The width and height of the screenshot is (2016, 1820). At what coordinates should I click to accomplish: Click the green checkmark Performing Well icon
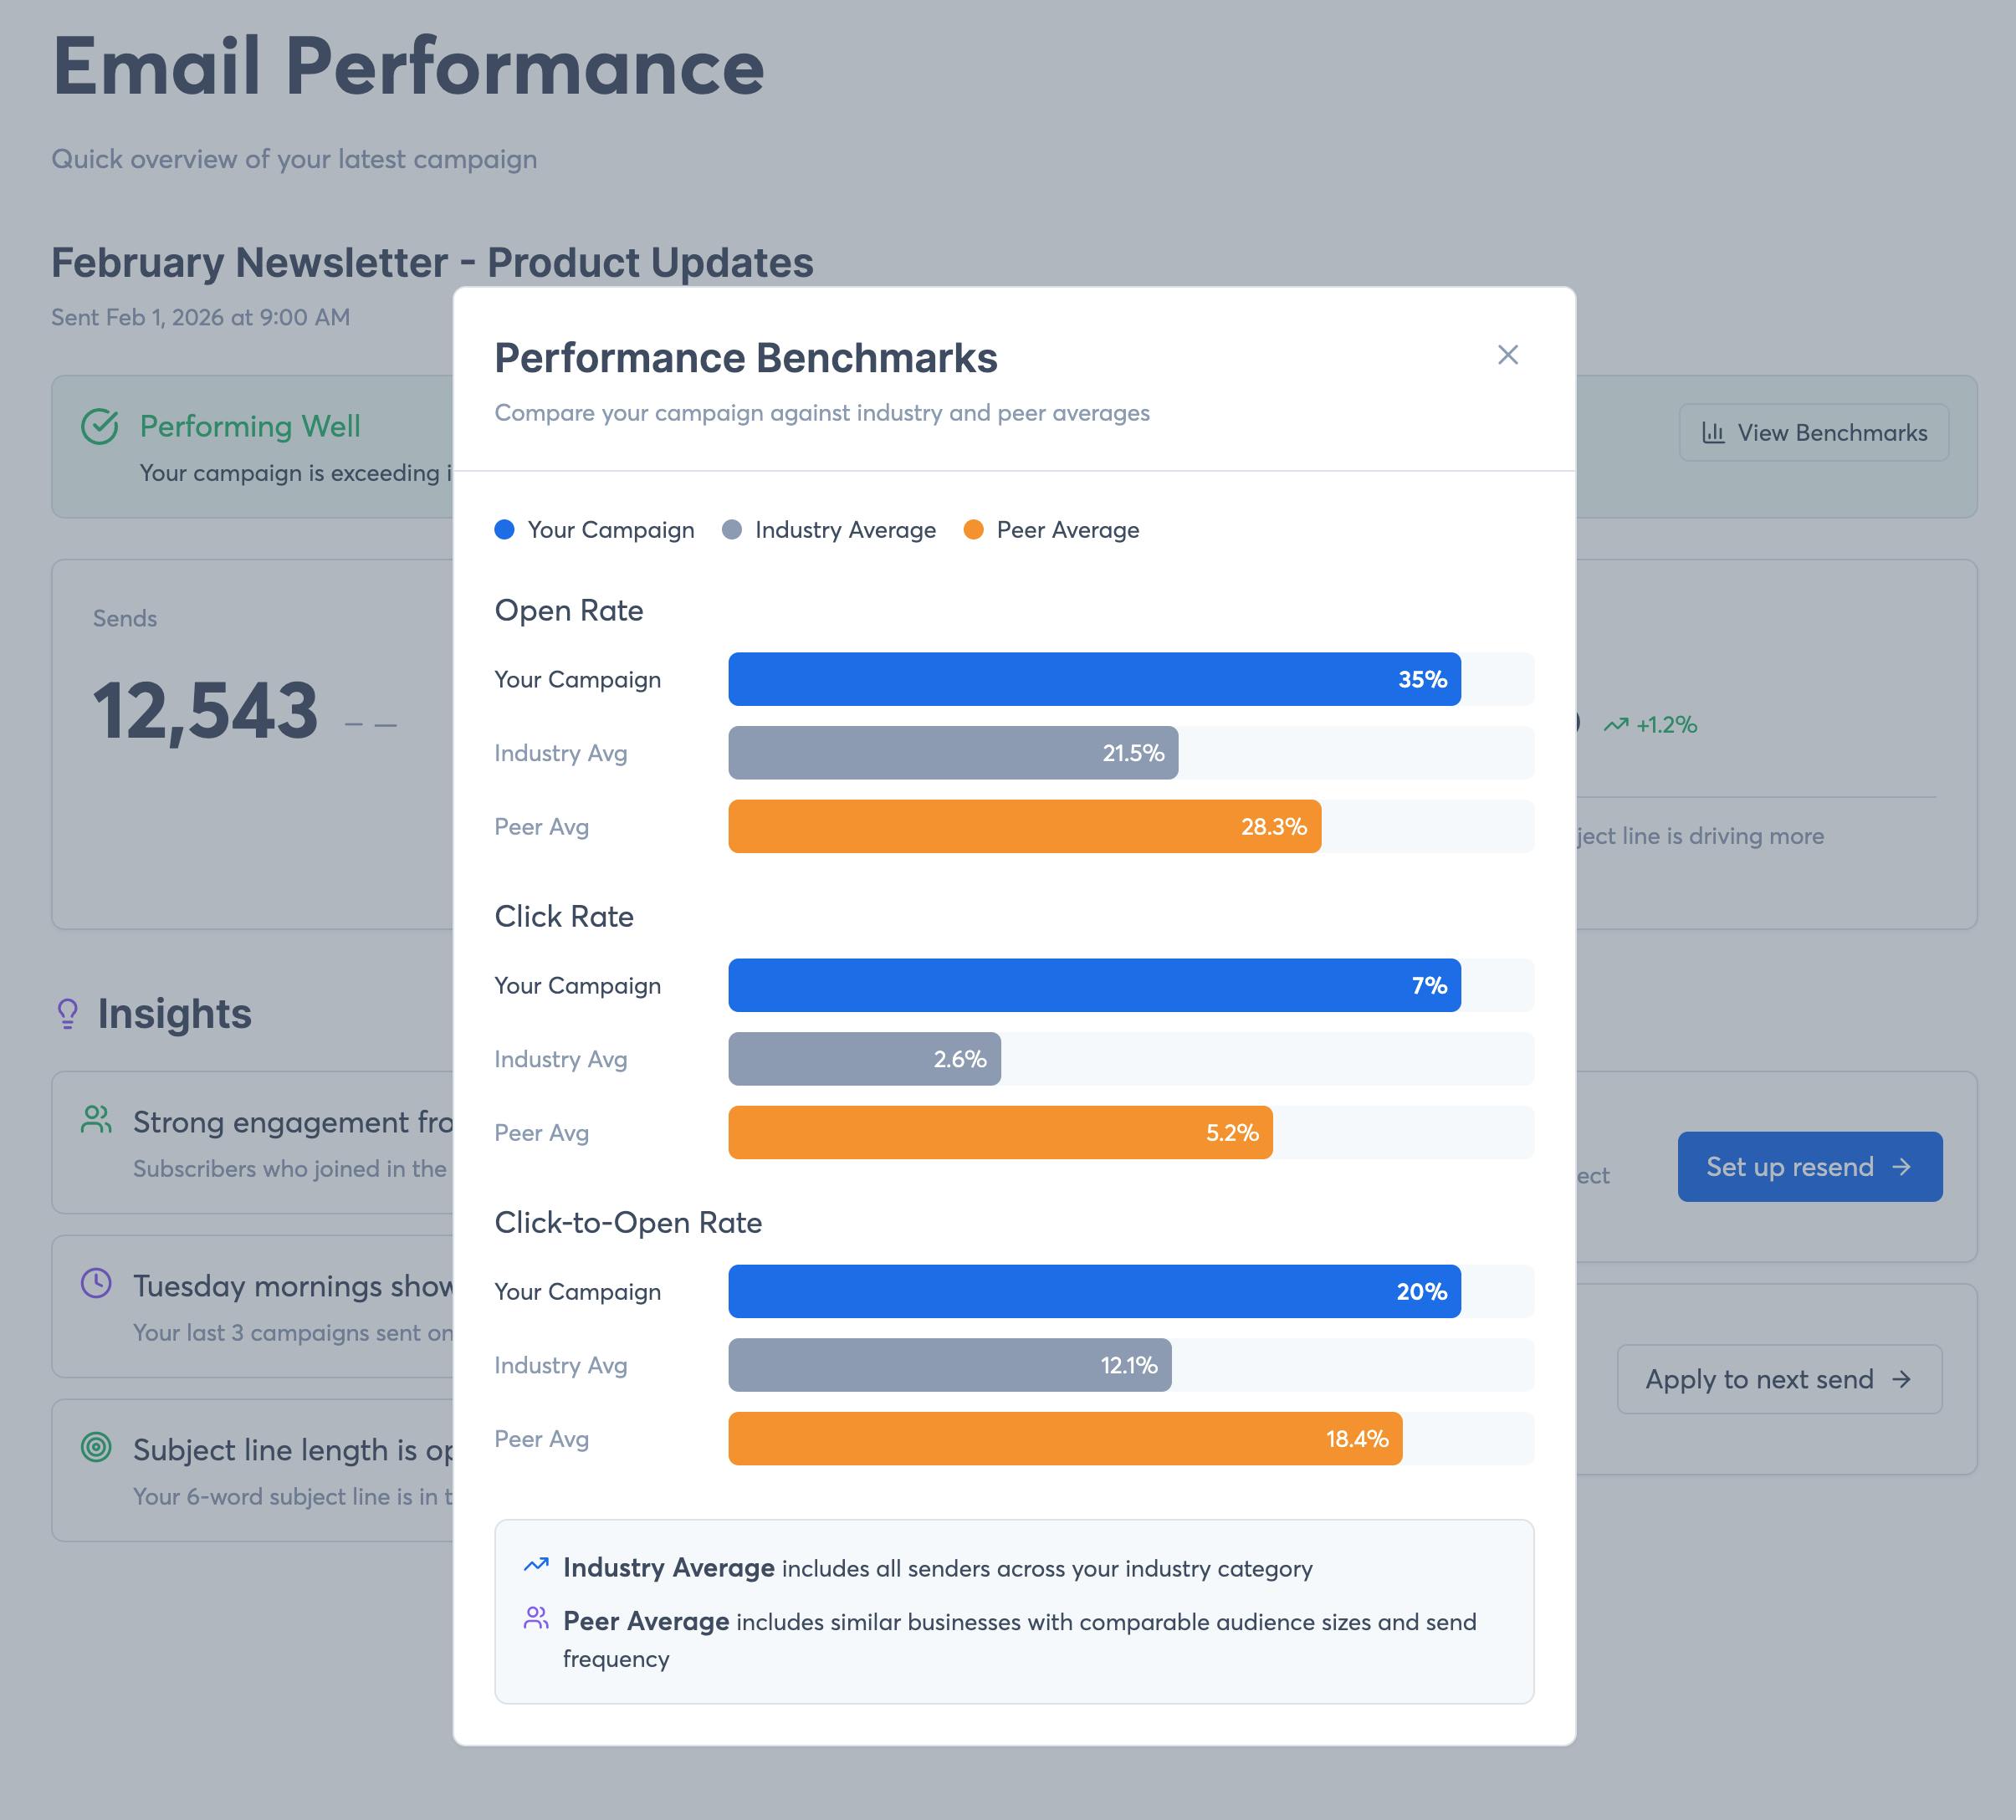[x=100, y=427]
